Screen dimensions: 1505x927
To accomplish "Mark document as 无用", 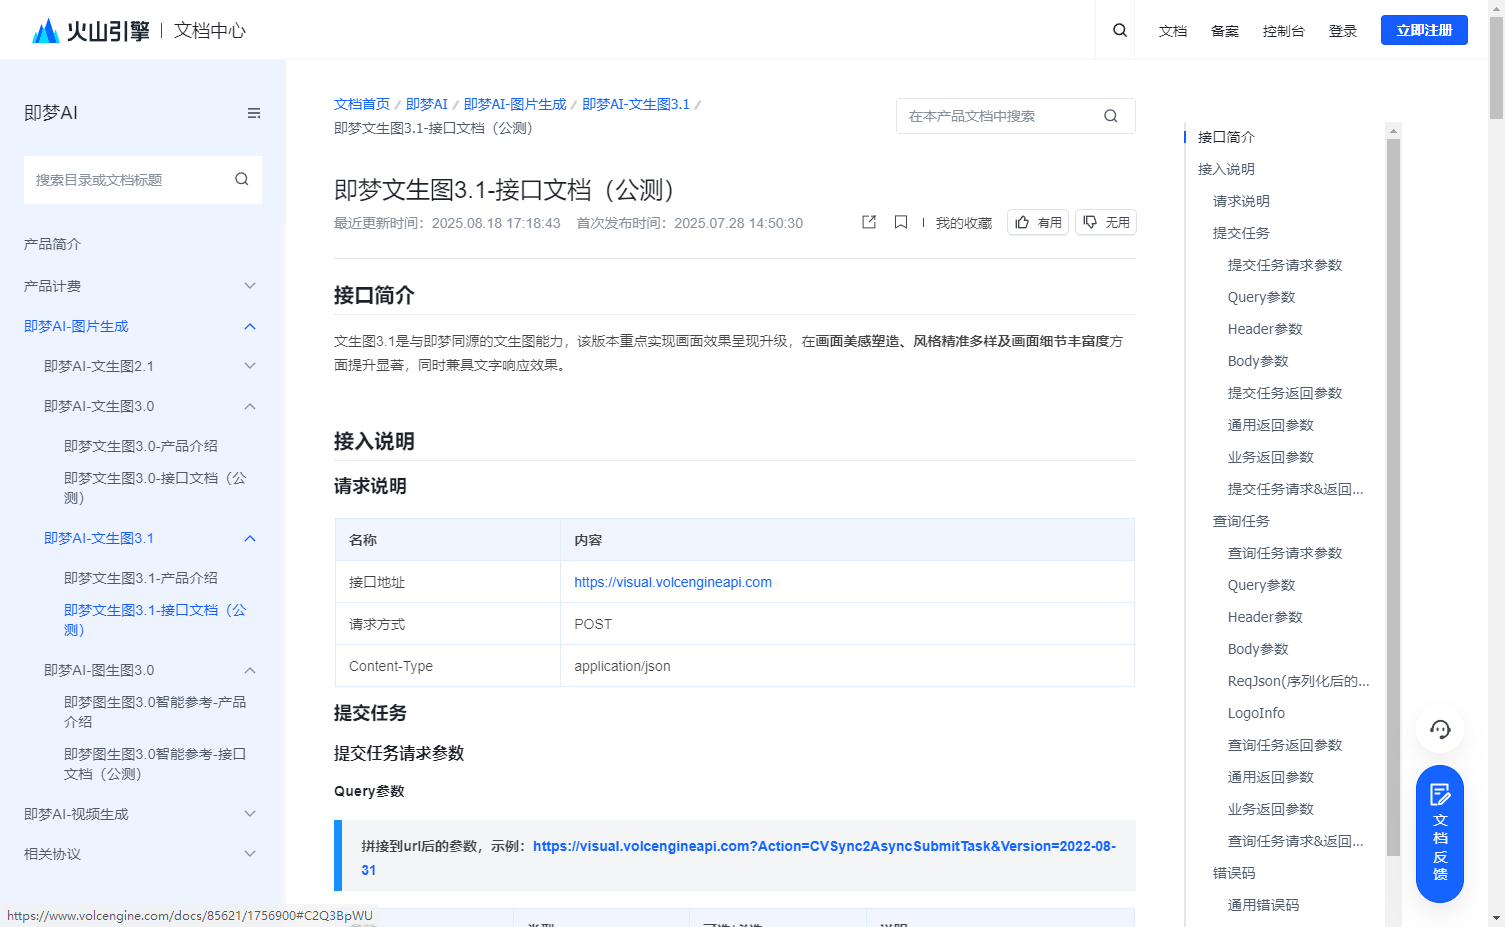I will point(1106,222).
